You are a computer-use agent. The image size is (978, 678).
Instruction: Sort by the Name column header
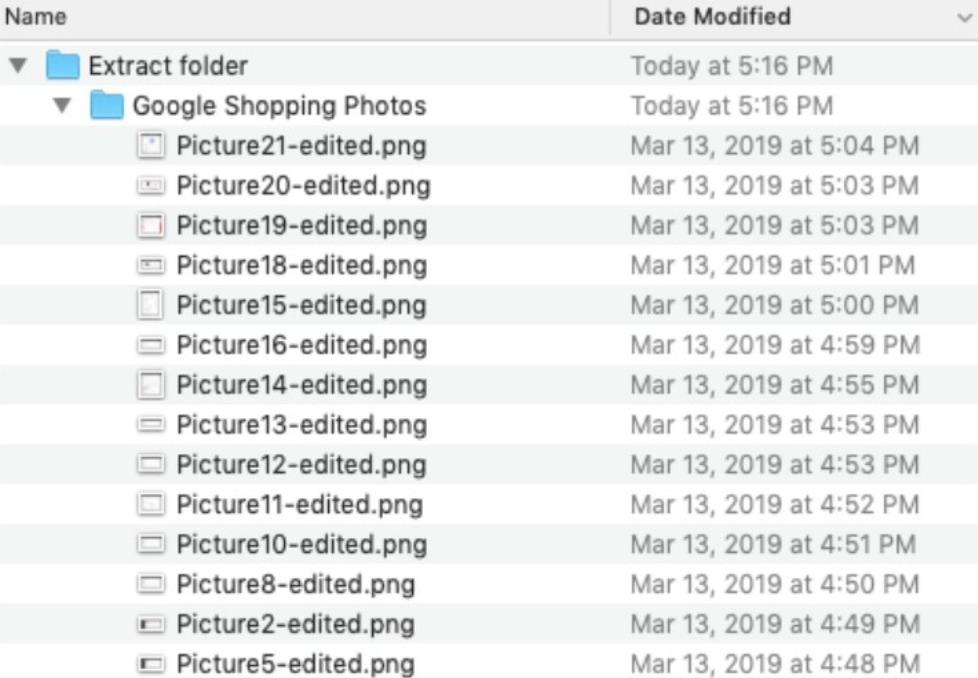[36, 17]
